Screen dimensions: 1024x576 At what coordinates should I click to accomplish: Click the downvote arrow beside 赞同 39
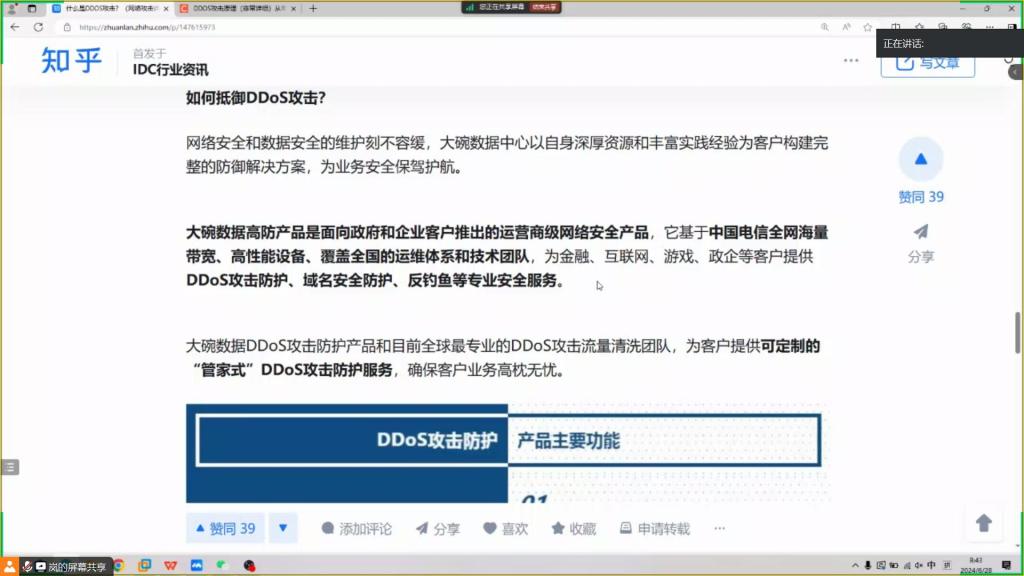coord(283,529)
